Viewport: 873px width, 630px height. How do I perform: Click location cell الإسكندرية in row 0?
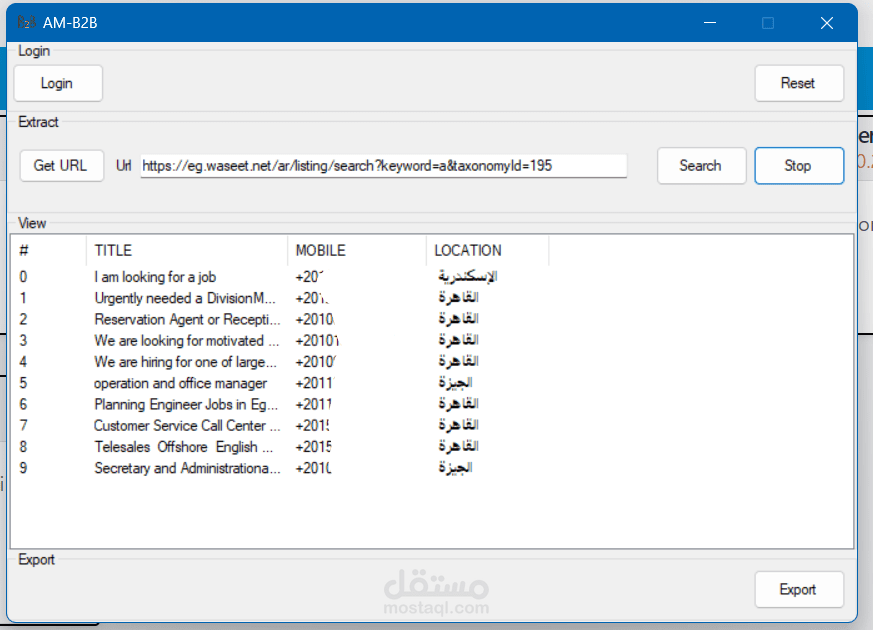coord(468,276)
